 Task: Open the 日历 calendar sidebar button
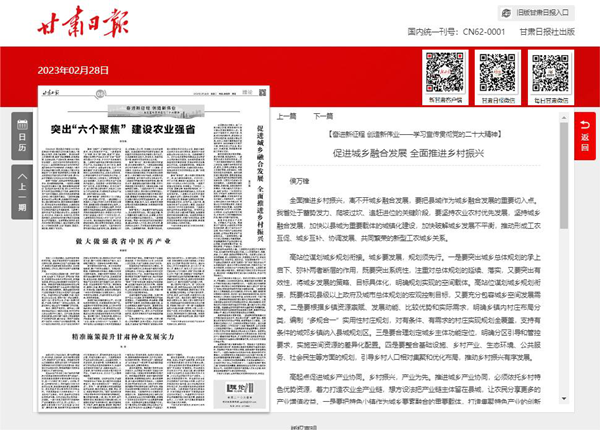22,136
